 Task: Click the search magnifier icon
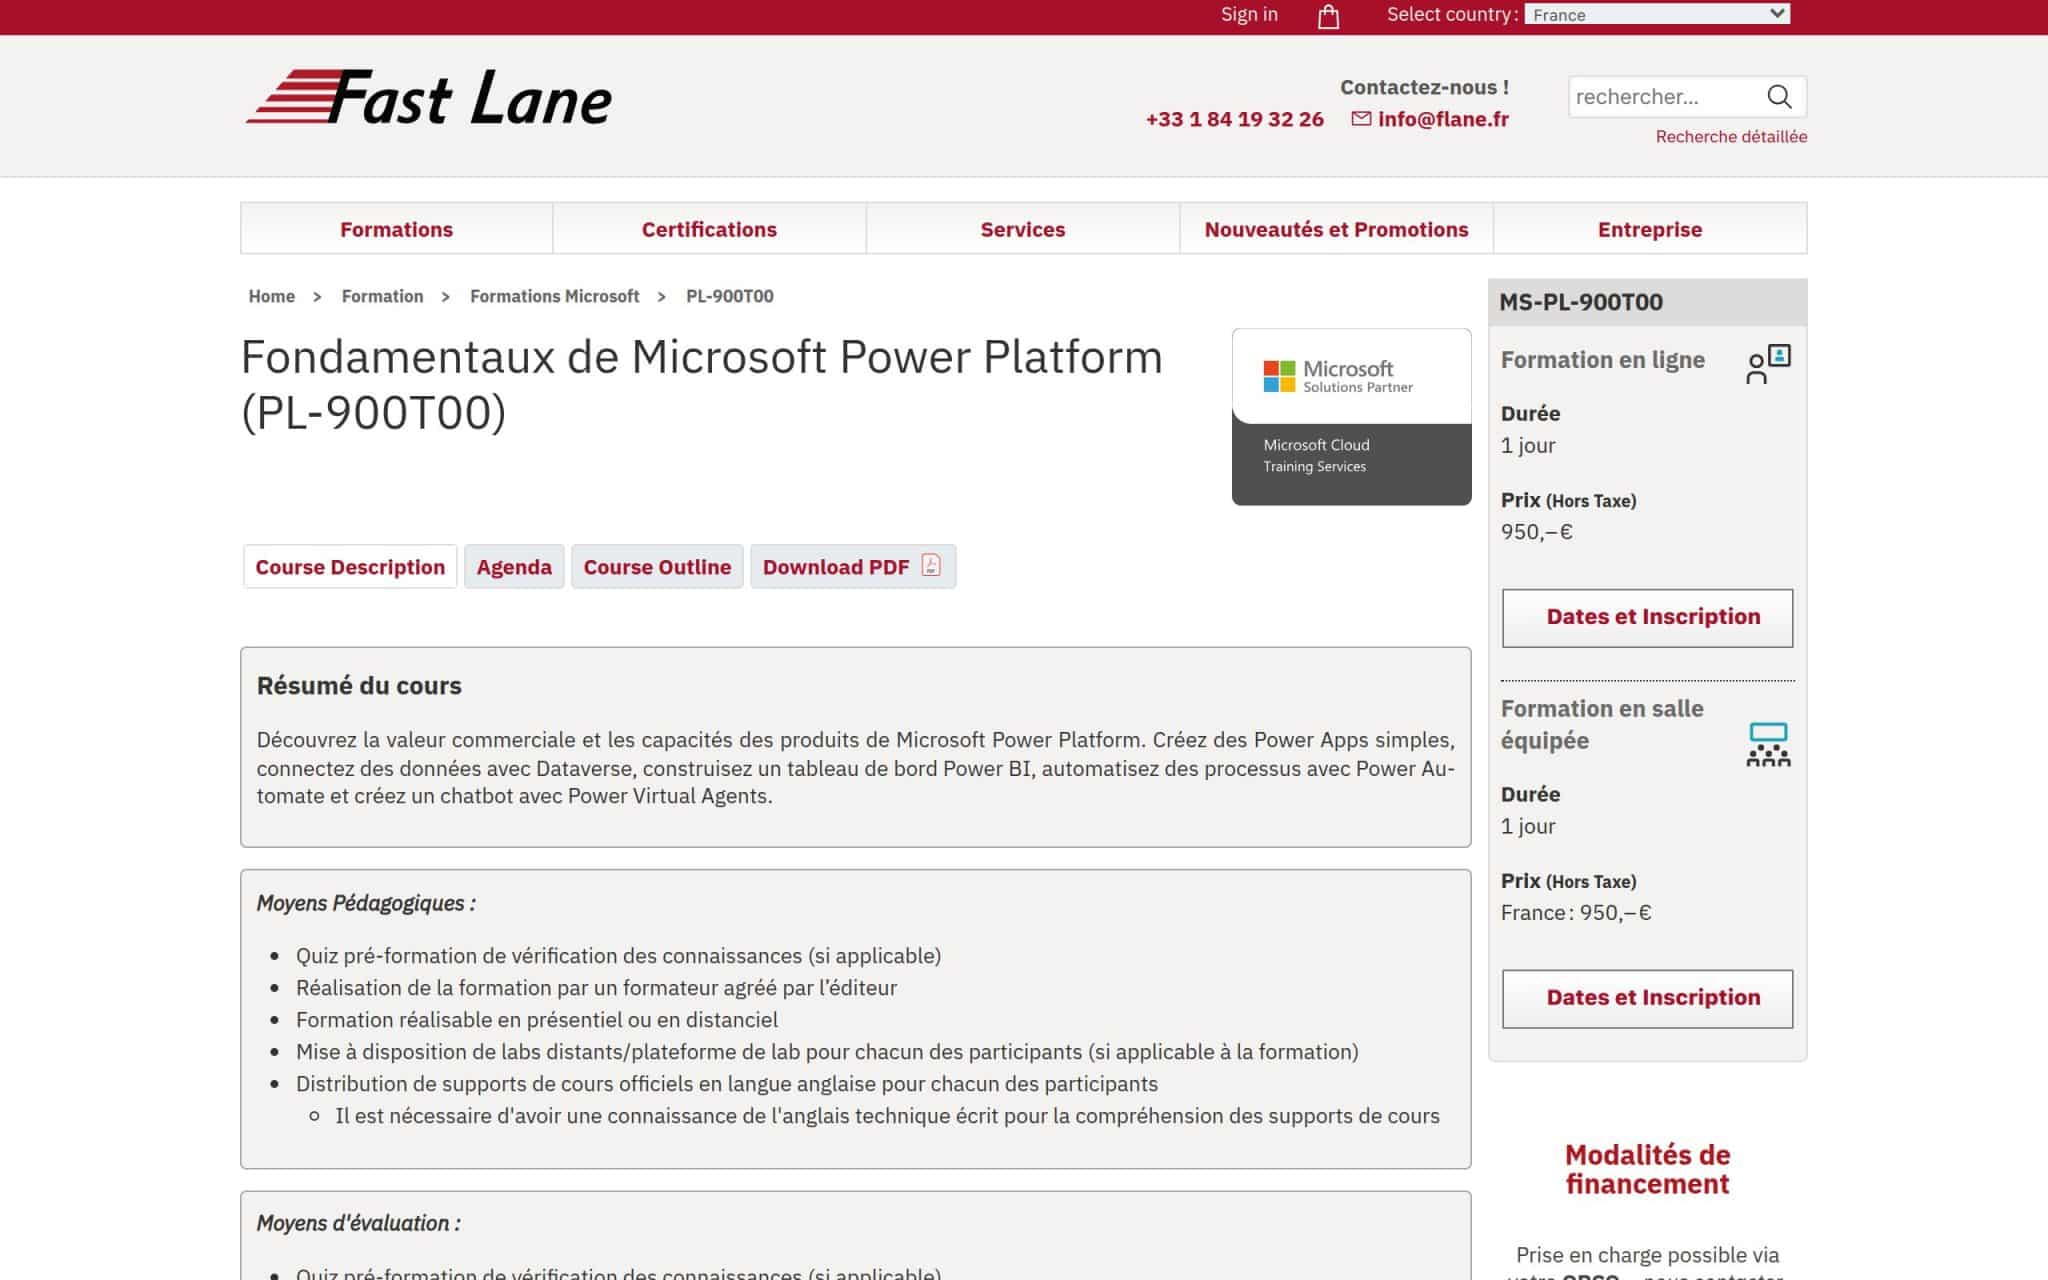coord(1779,96)
